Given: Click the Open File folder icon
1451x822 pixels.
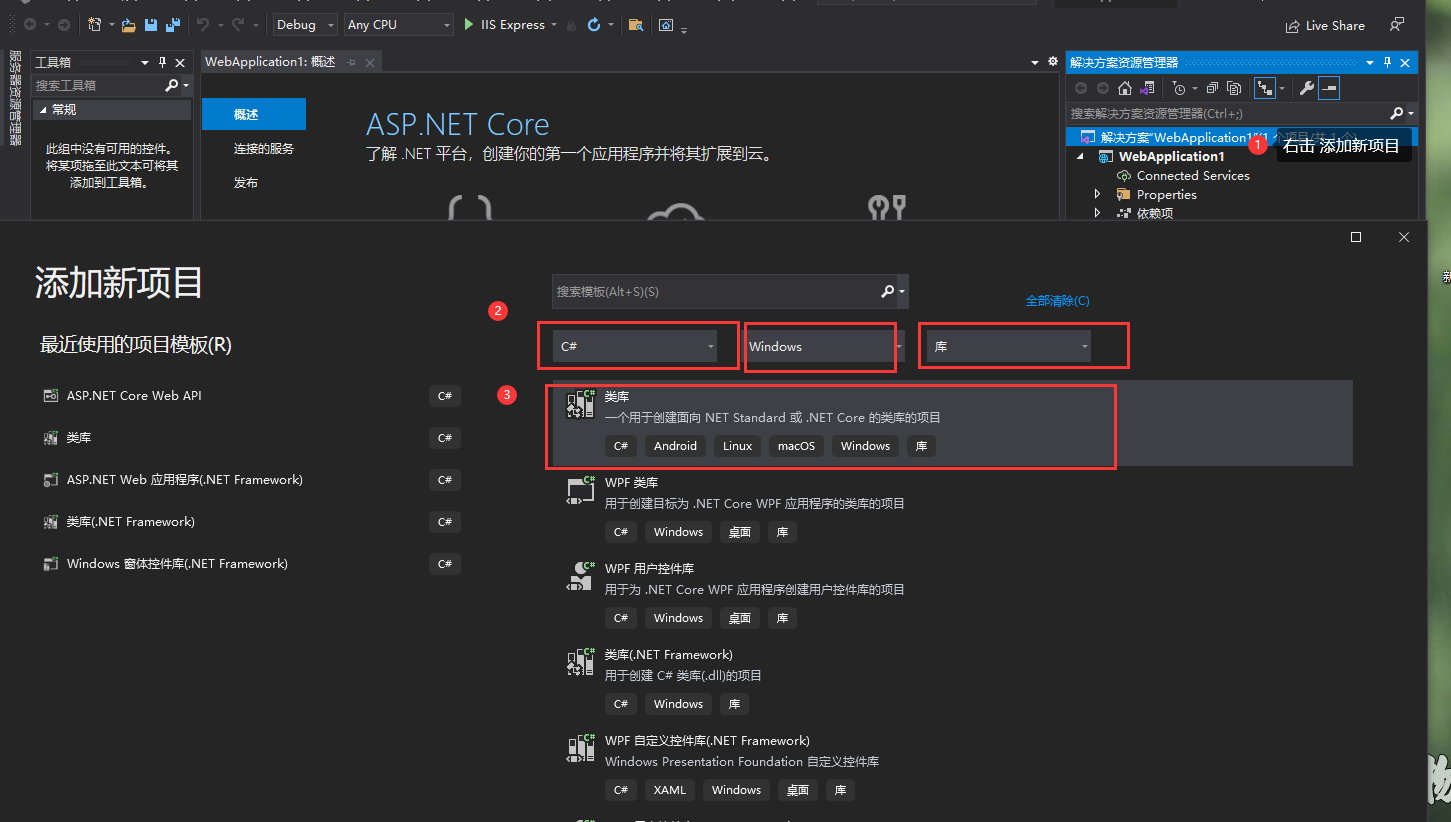Looking at the screenshot, I should pyautogui.click(x=128, y=25).
